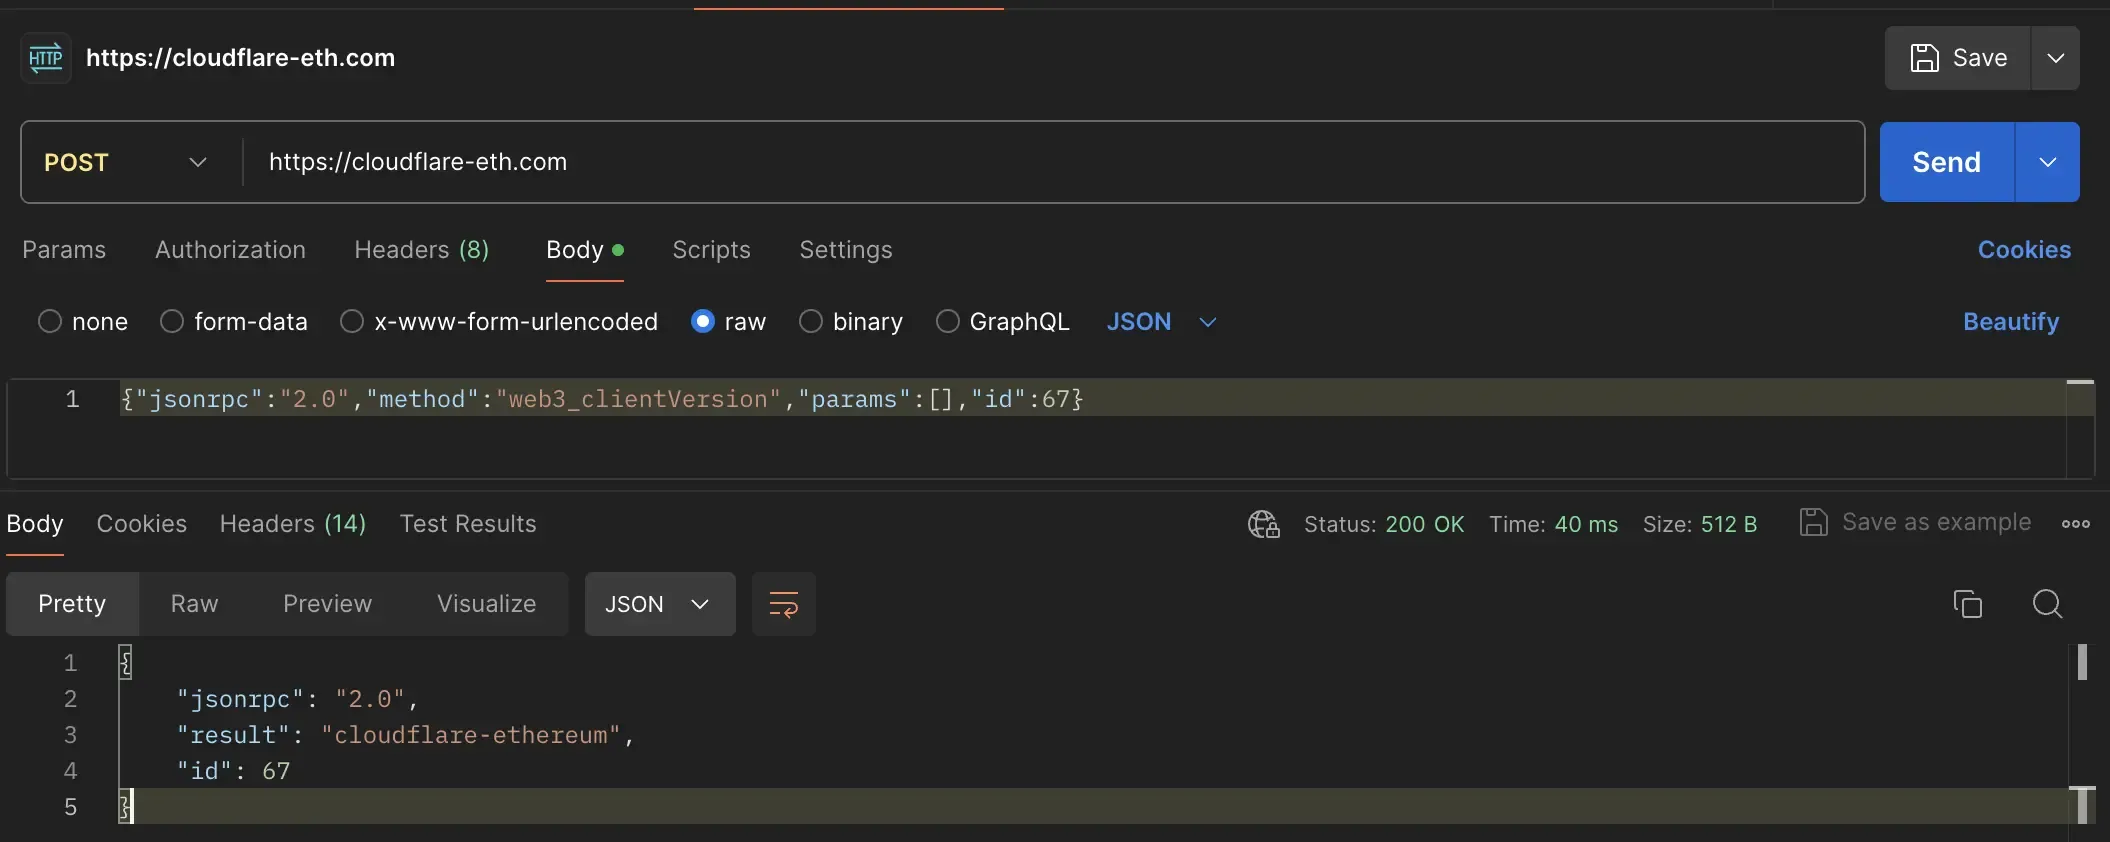Screen dimensions: 2110x842
Task: Open the raw body JSON format dropdown
Action: click(x=1161, y=322)
